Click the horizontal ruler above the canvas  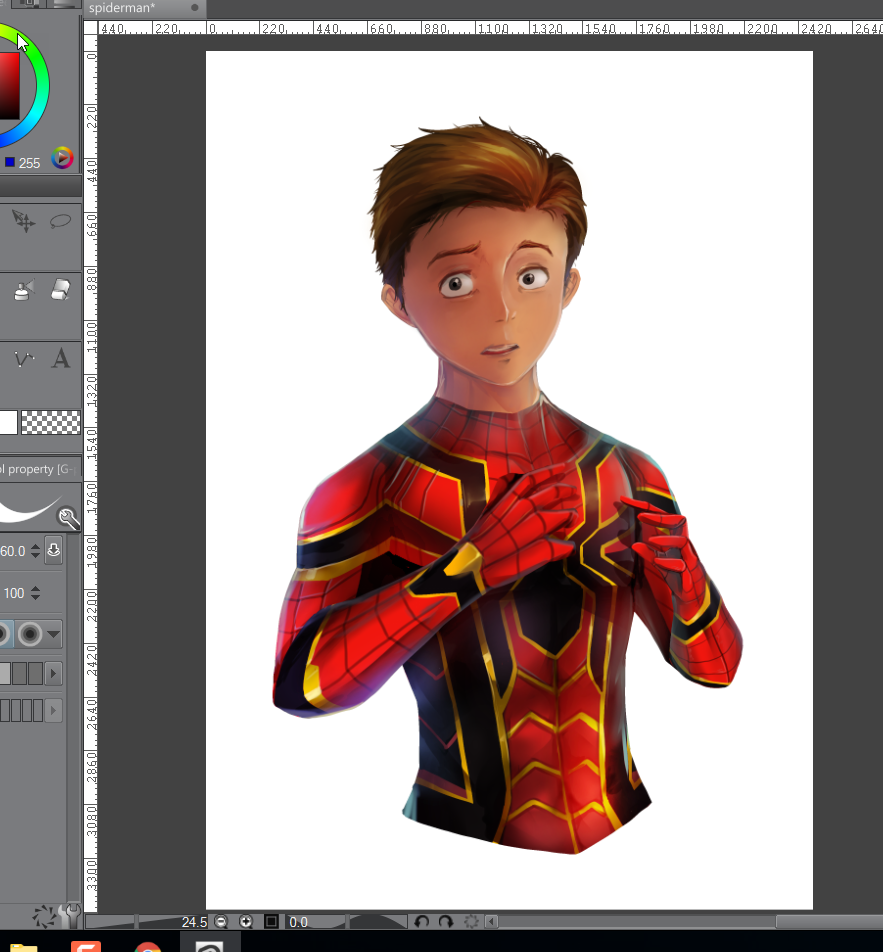[491, 28]
